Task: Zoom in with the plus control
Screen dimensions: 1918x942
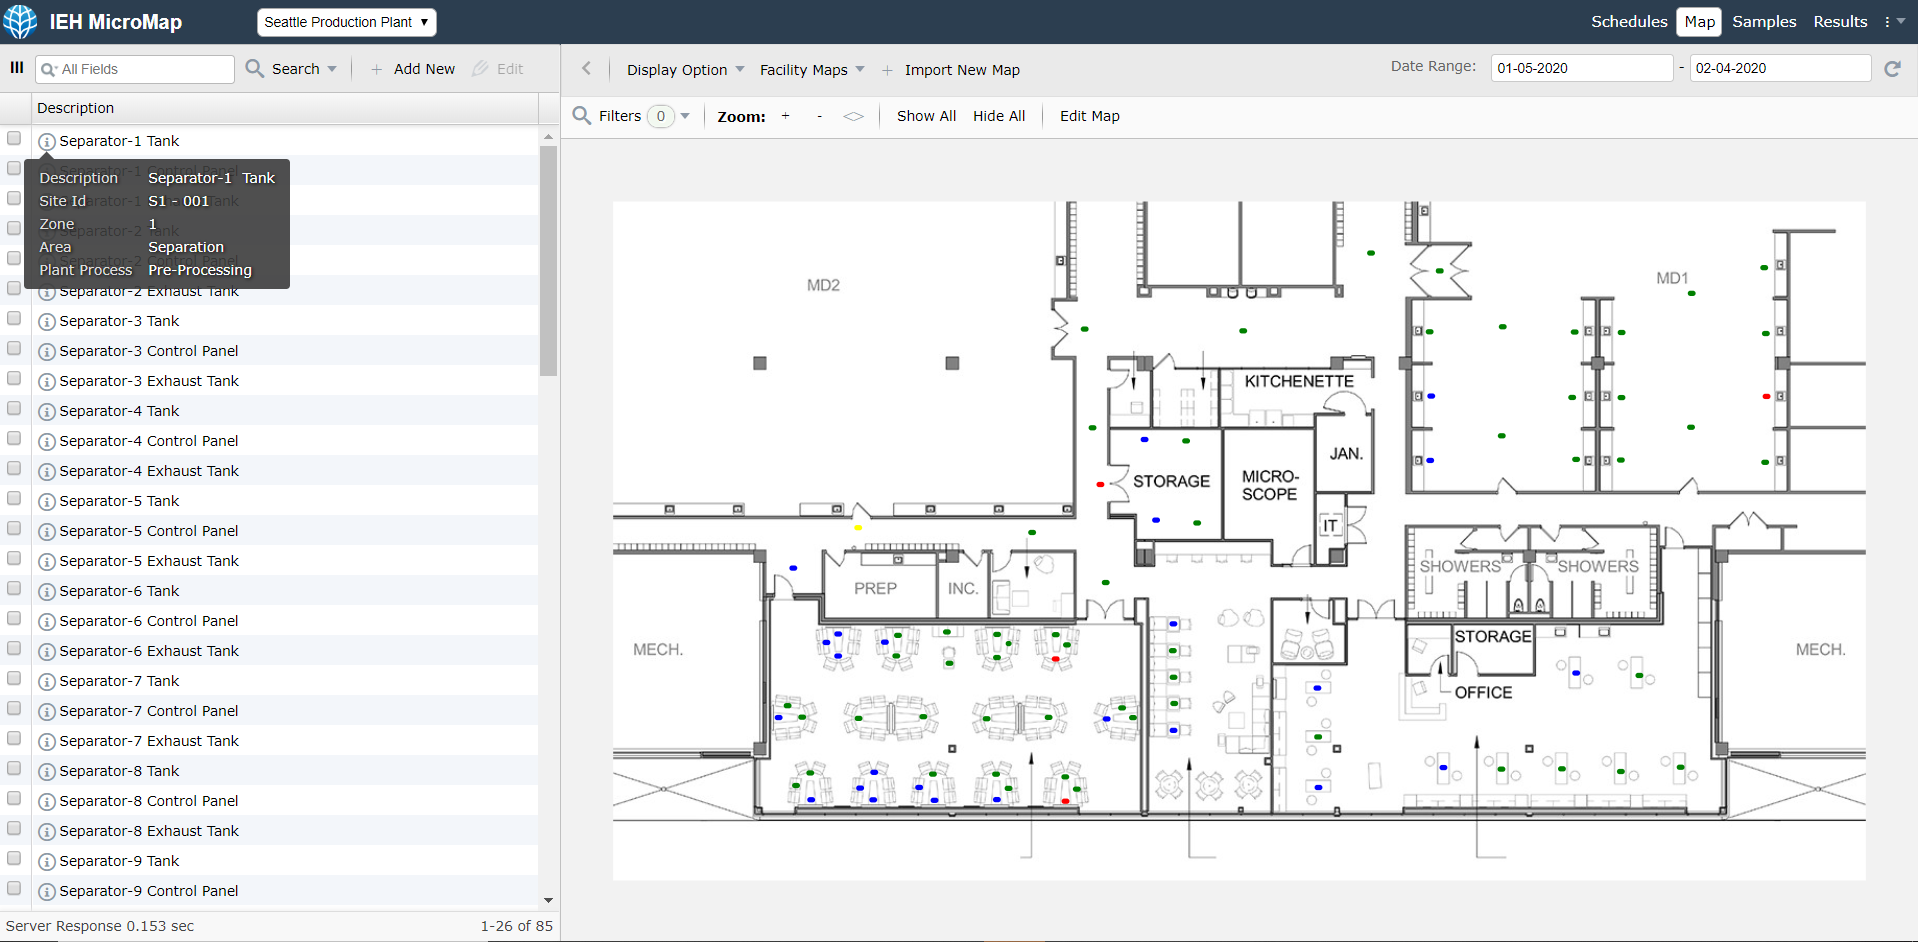Action: pyautogui.click(x=786, y=116)
